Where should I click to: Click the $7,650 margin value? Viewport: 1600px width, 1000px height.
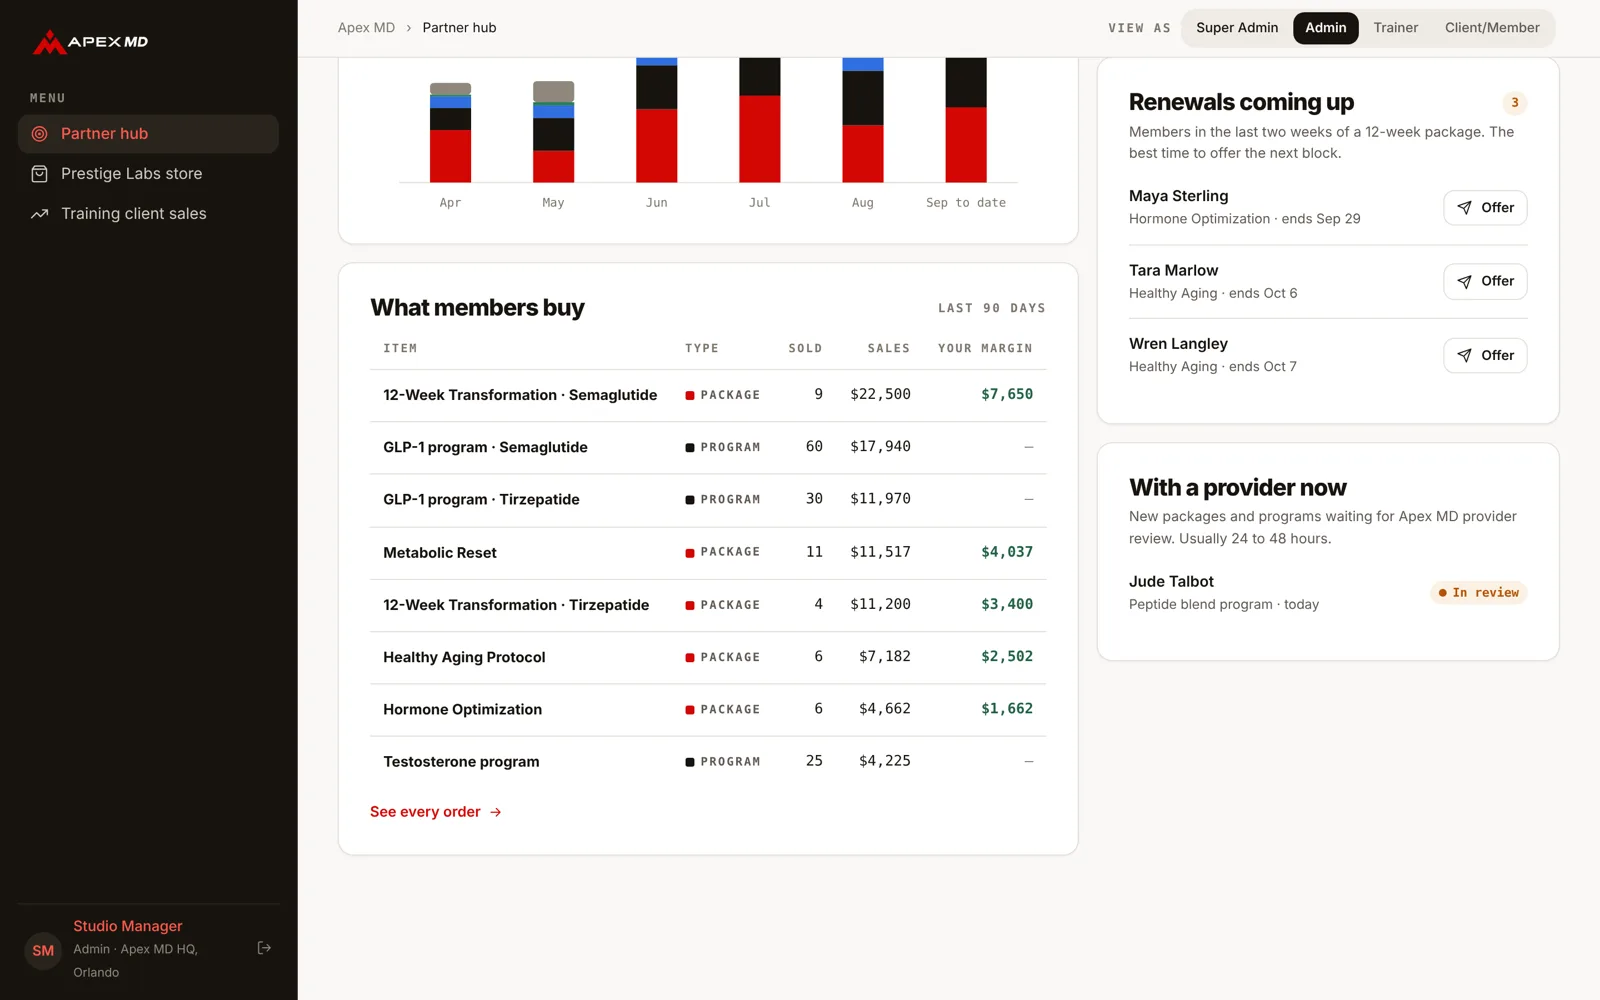(1007, 394)
